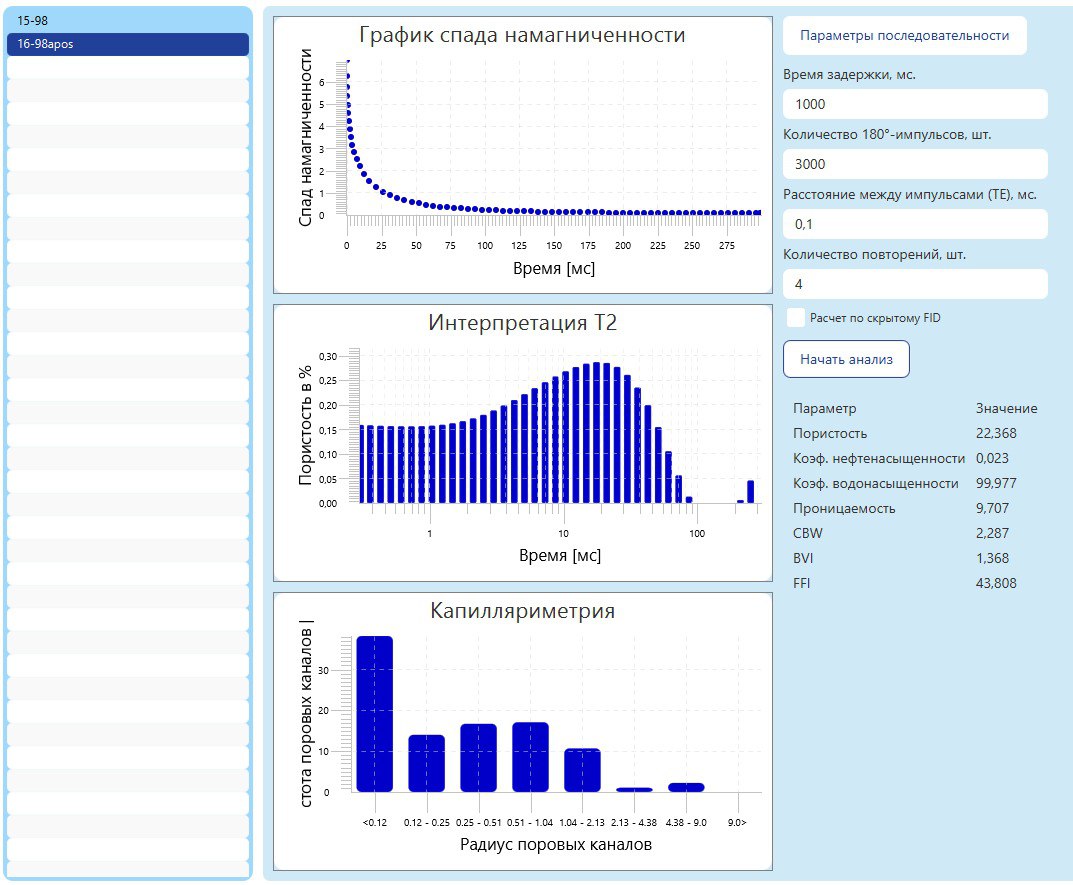Click the Капилляриметрия chart title
The height and width of the screenshot is (885, 1073).
[x=522, y=611]
